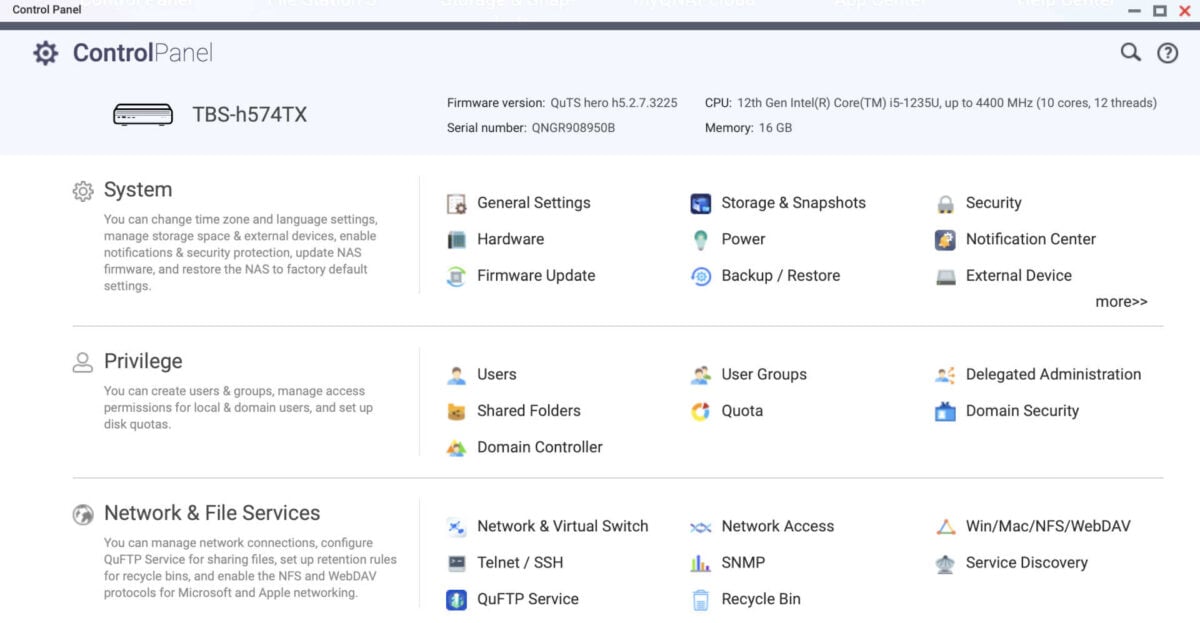Open Control Panel search

pos(1130,52)
